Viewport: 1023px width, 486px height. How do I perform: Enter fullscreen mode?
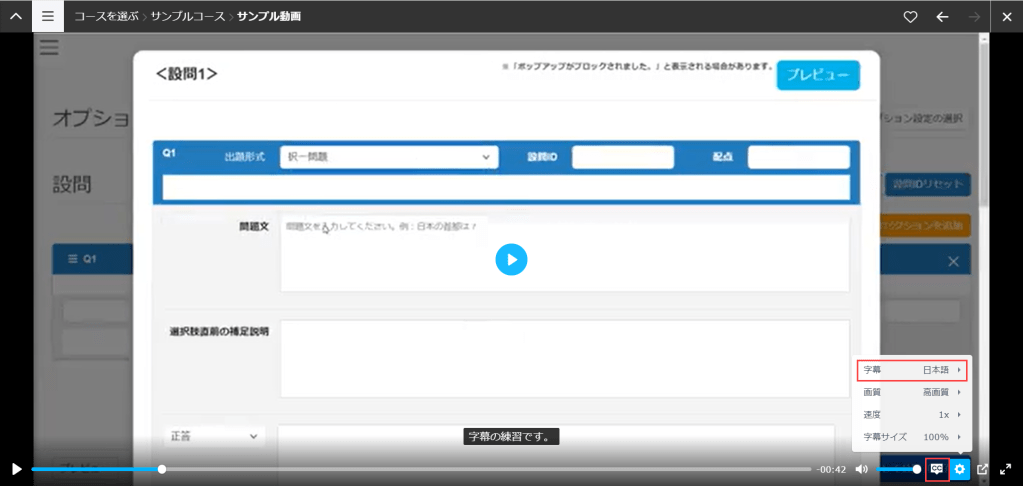click(1005, 469)
